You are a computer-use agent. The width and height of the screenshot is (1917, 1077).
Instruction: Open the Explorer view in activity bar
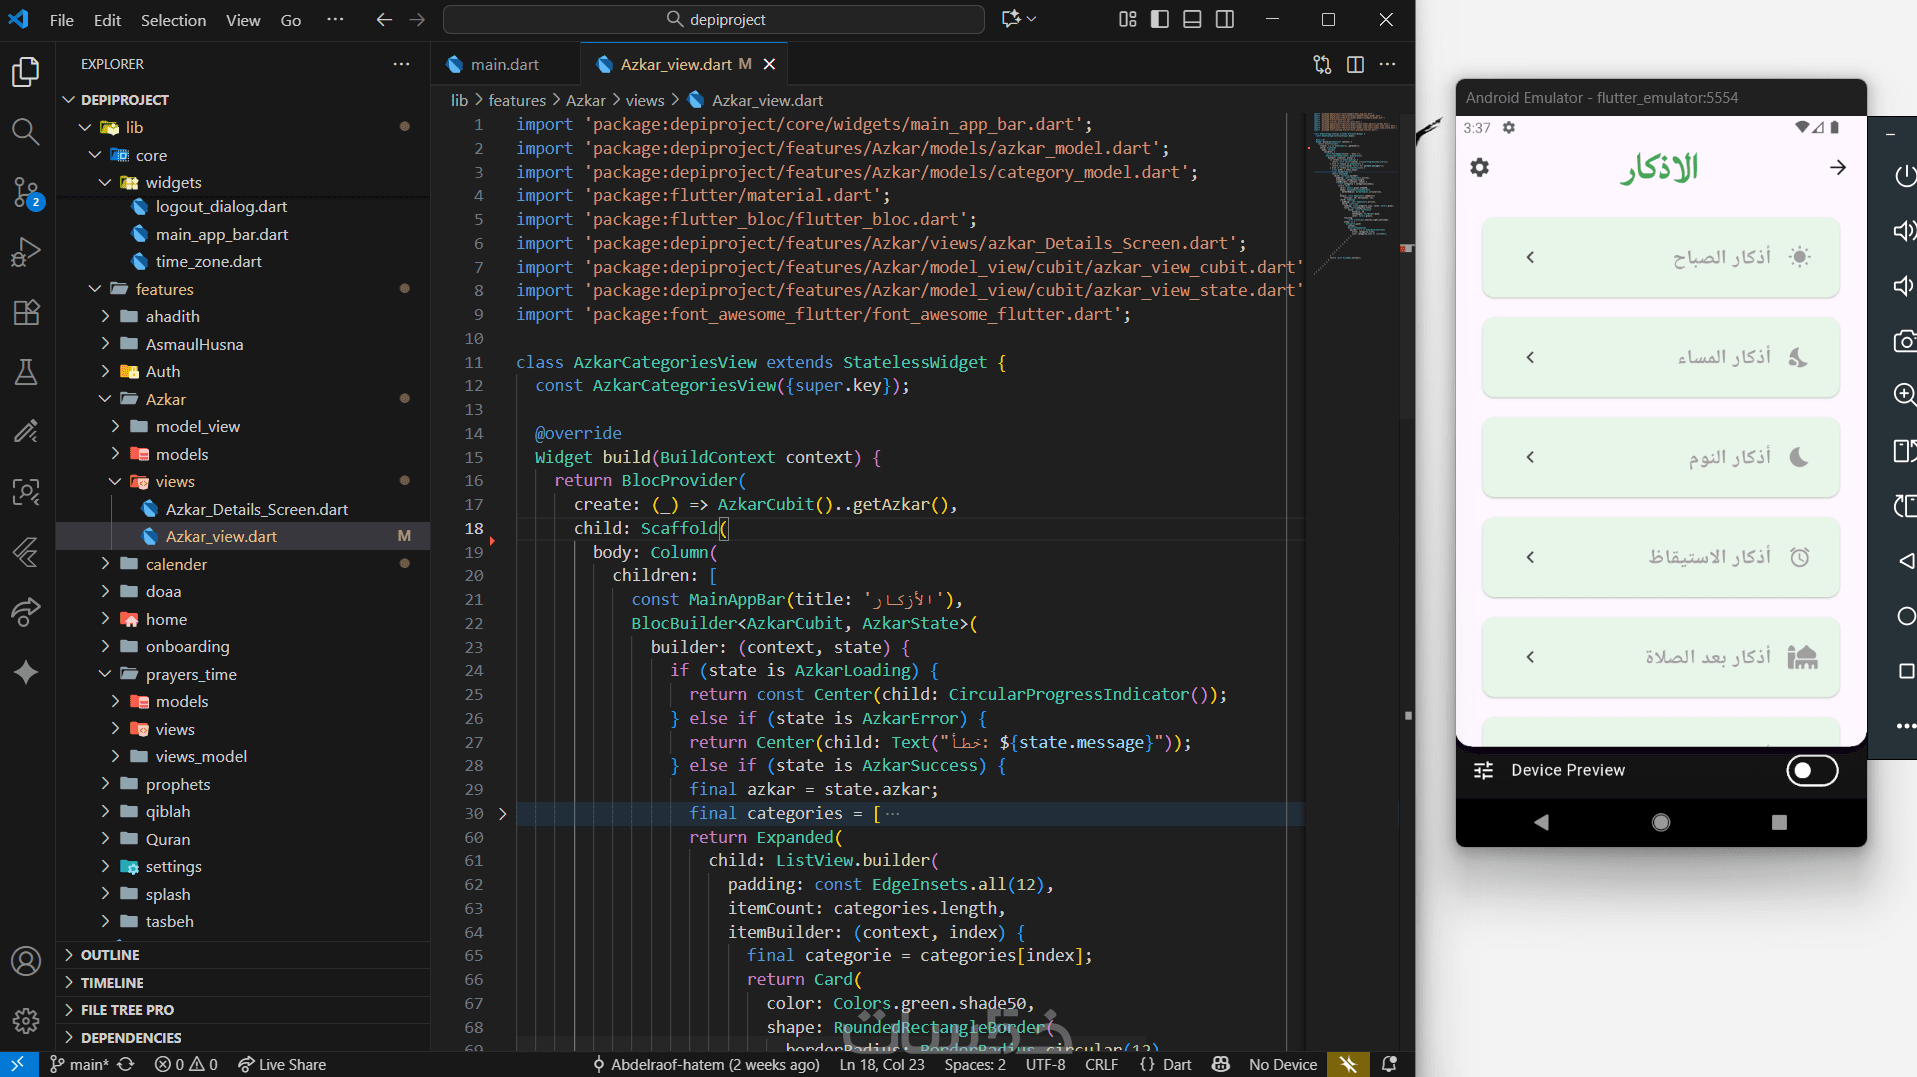pos(26,72)
